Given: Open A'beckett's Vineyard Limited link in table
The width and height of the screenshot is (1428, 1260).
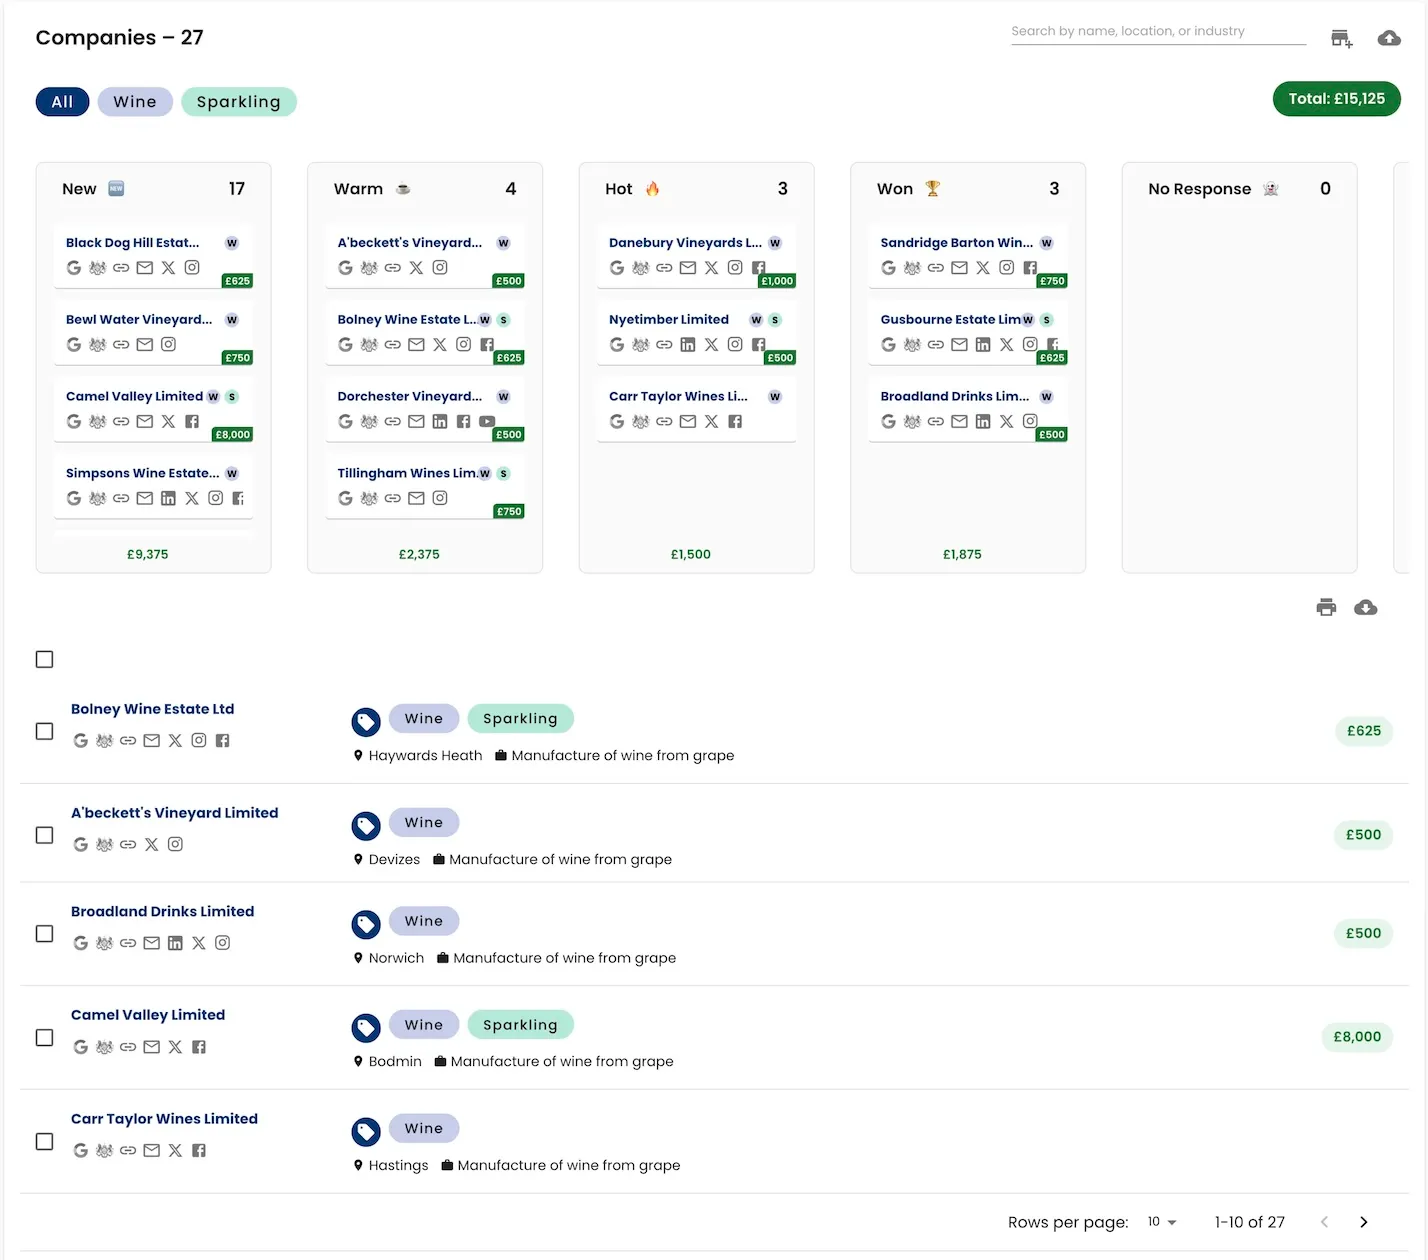Looking at the screenshot, I should pyautogui.click(x=175, y=813).
